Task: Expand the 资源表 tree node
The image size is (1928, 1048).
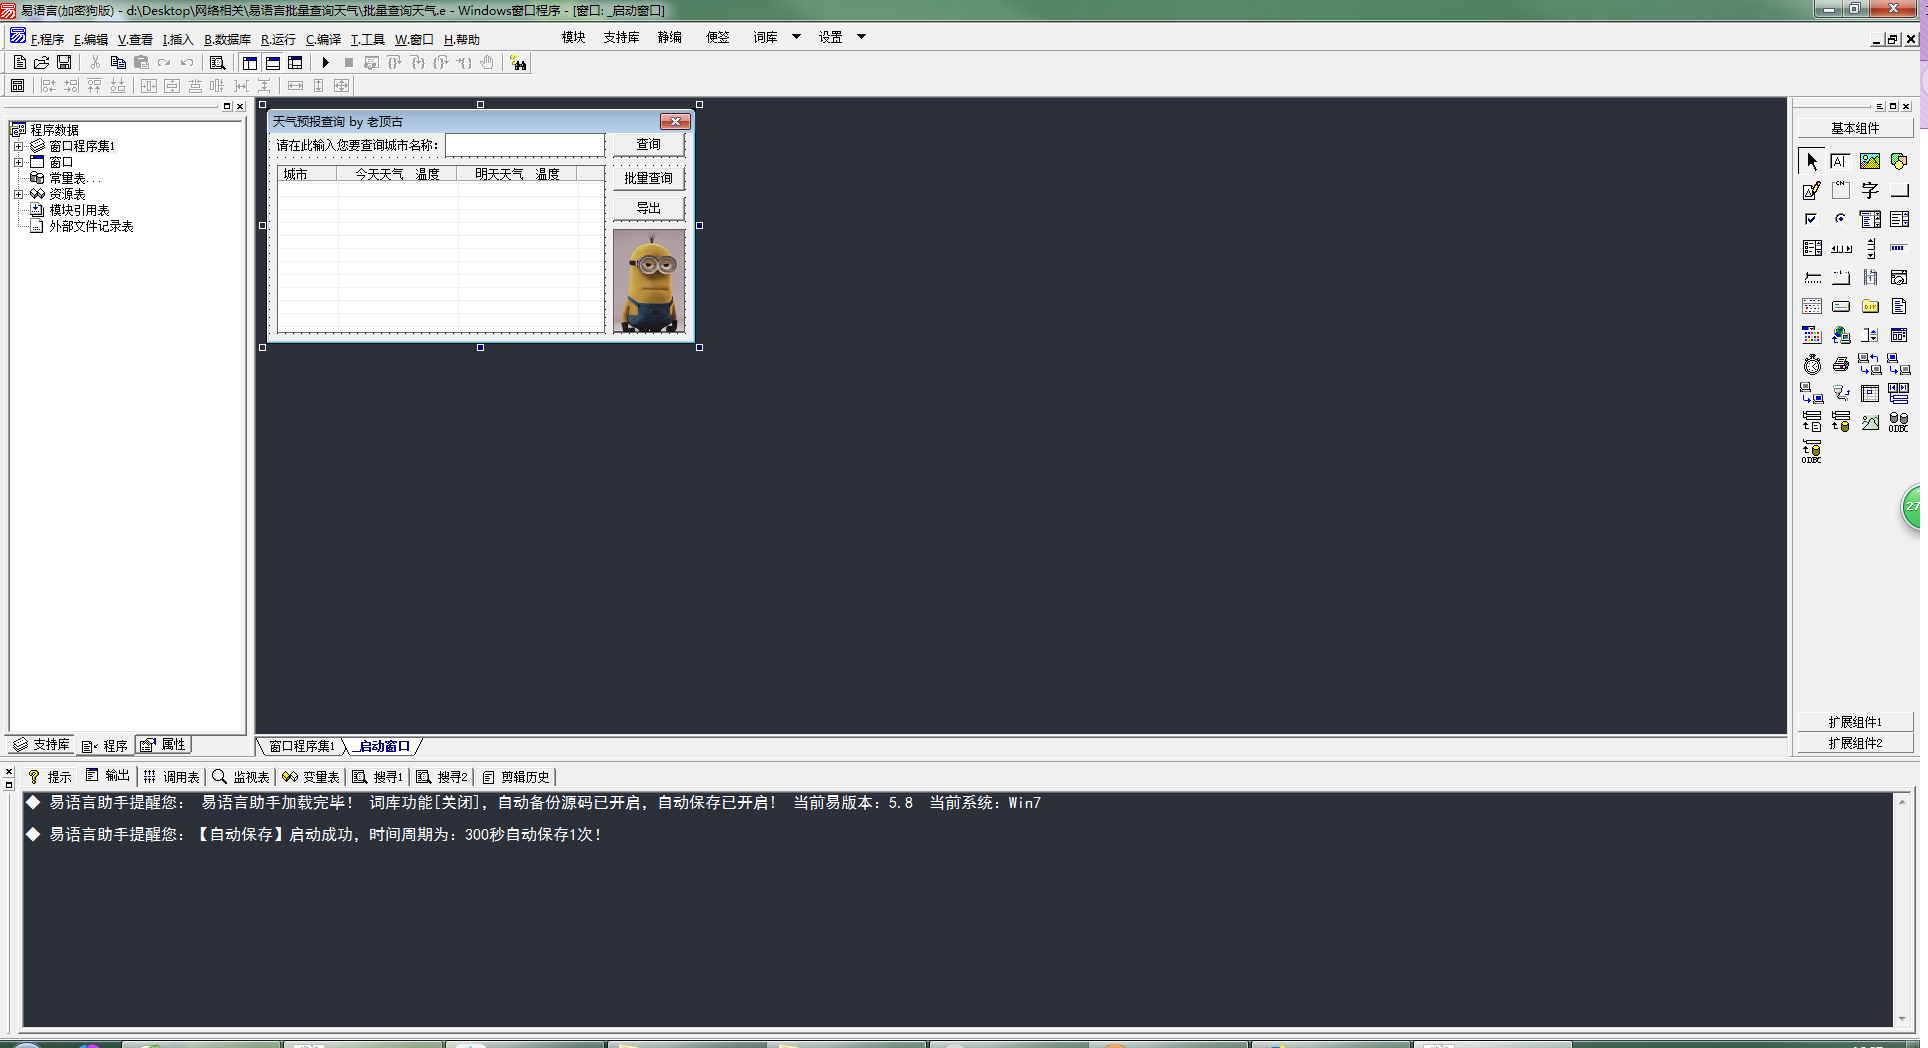Action: coord(18,194)
